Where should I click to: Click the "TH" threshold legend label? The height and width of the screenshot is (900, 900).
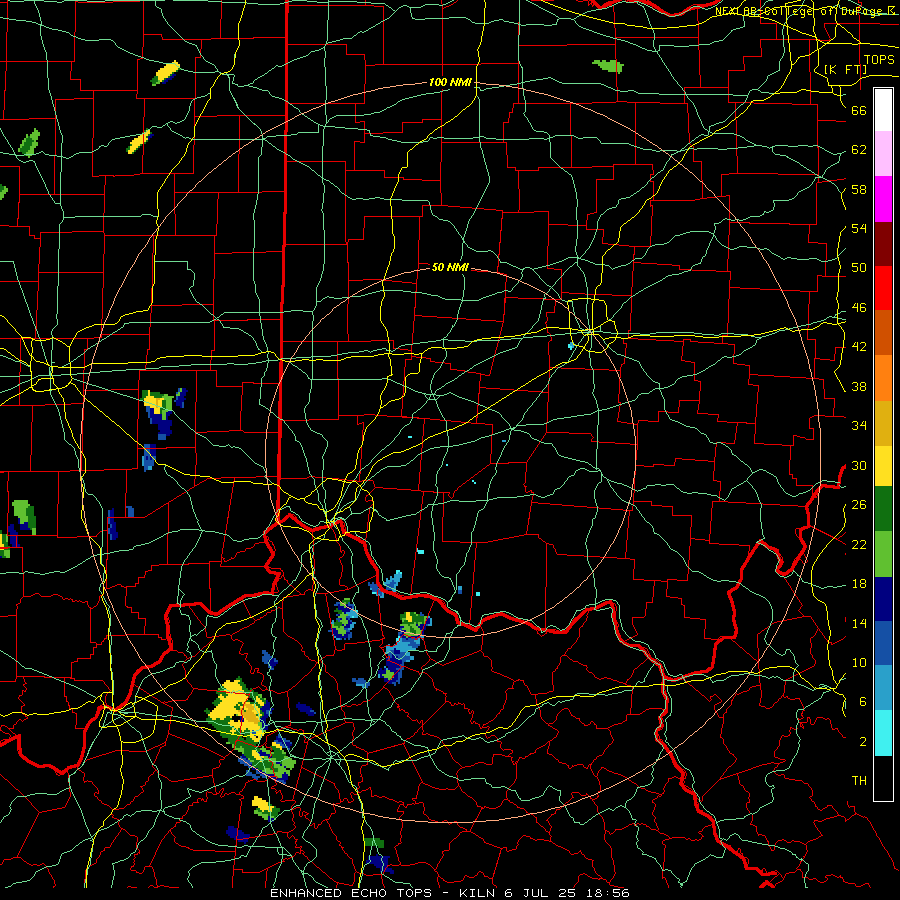[859, 781]
